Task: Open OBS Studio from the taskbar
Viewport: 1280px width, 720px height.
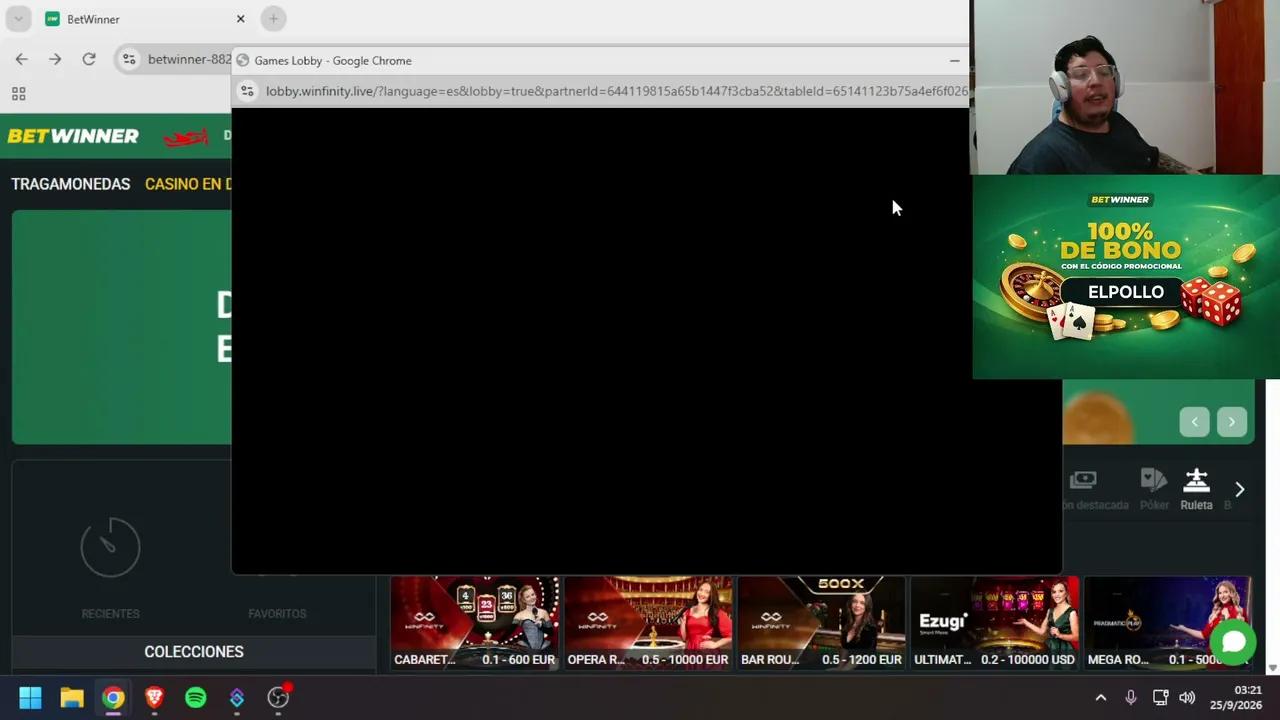Action: coord(278,698)
